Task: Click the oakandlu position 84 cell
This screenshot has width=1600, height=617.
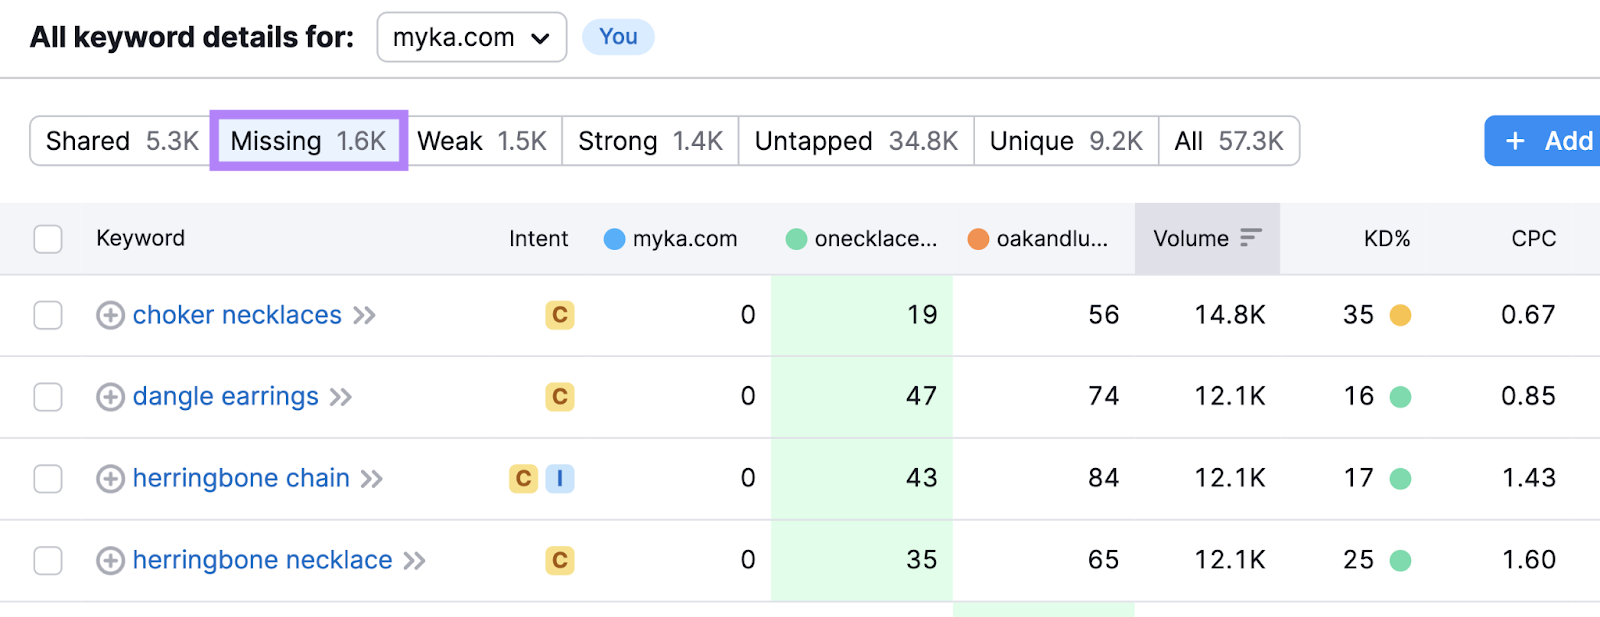Action: point(1044,478)
